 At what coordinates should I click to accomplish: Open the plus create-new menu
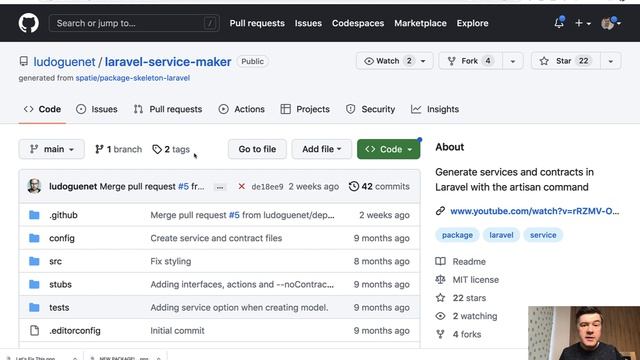[x=582, y=23]
